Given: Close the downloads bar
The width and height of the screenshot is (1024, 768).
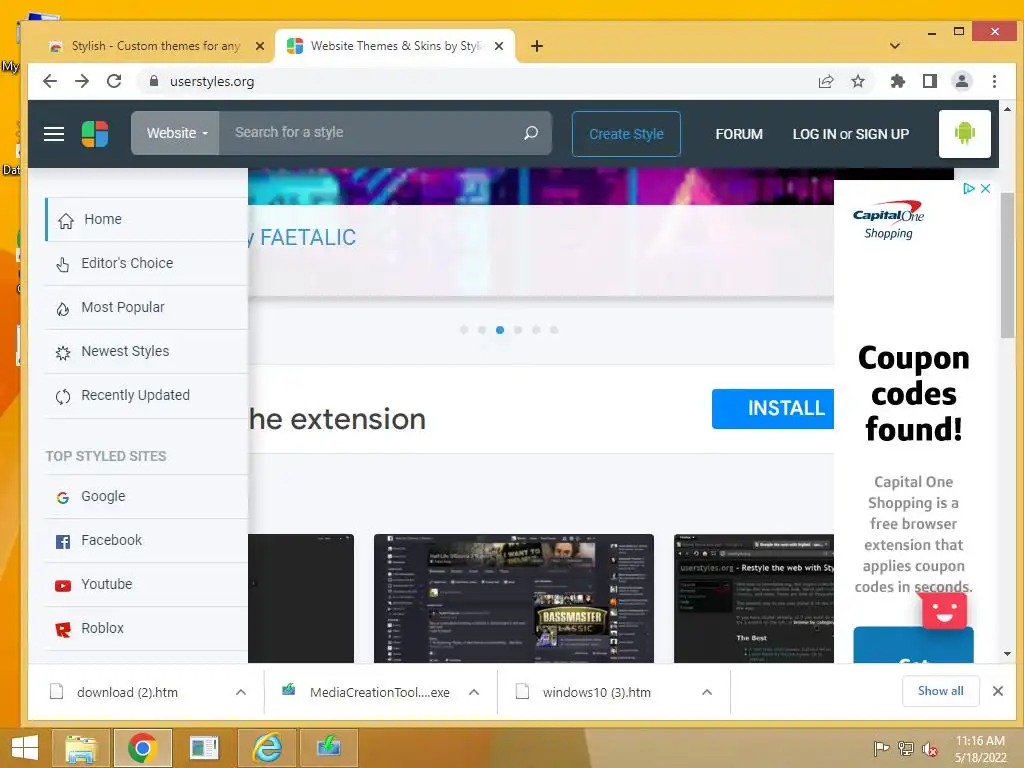Looking at the screenshot, I should (x=998, y=691).
